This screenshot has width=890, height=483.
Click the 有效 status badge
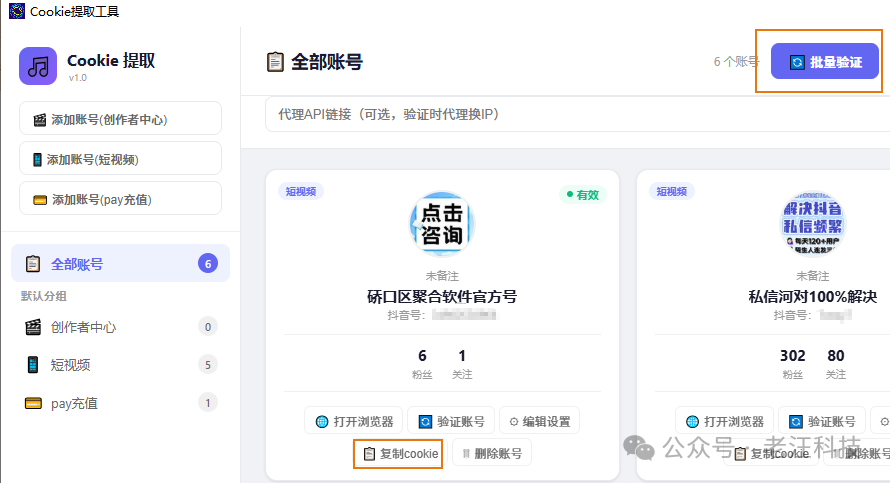pos(583,195)
